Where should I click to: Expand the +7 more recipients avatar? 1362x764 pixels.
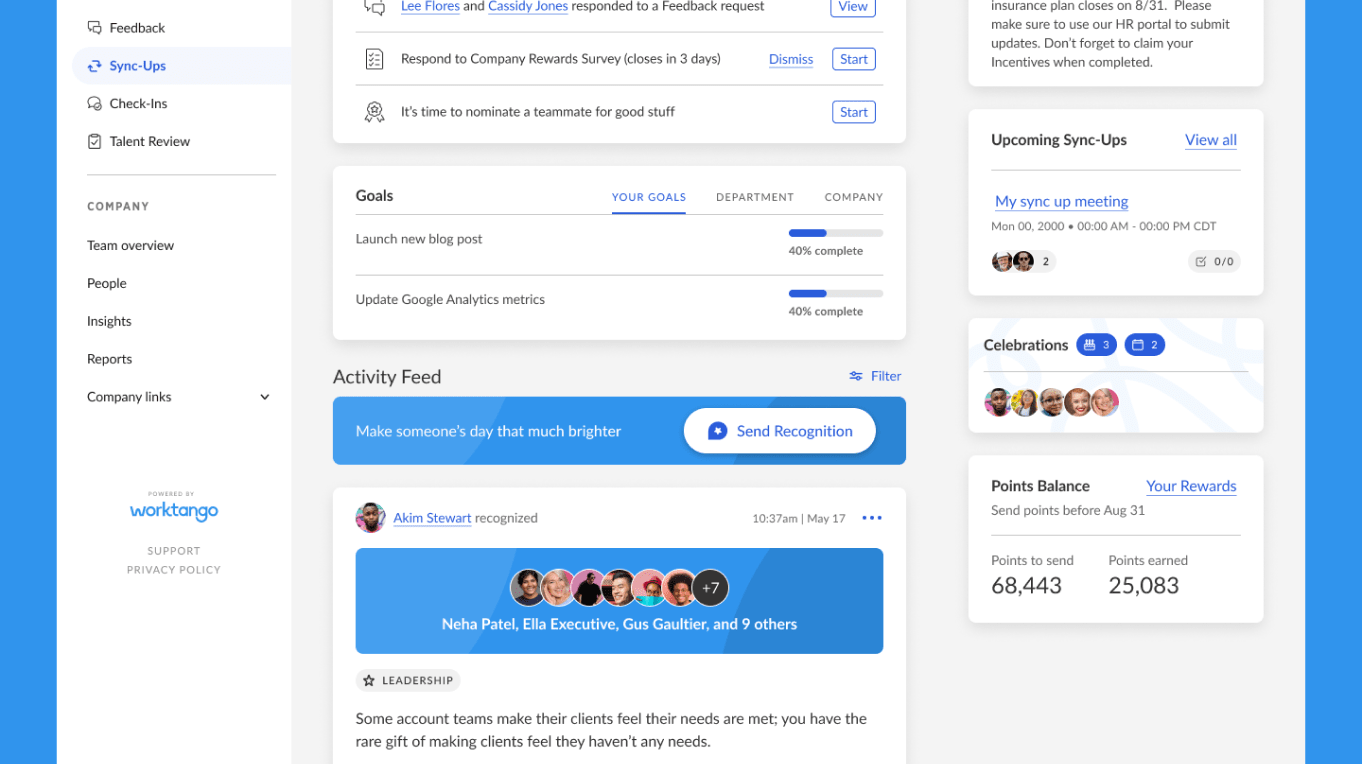click(x=710, y=588)
